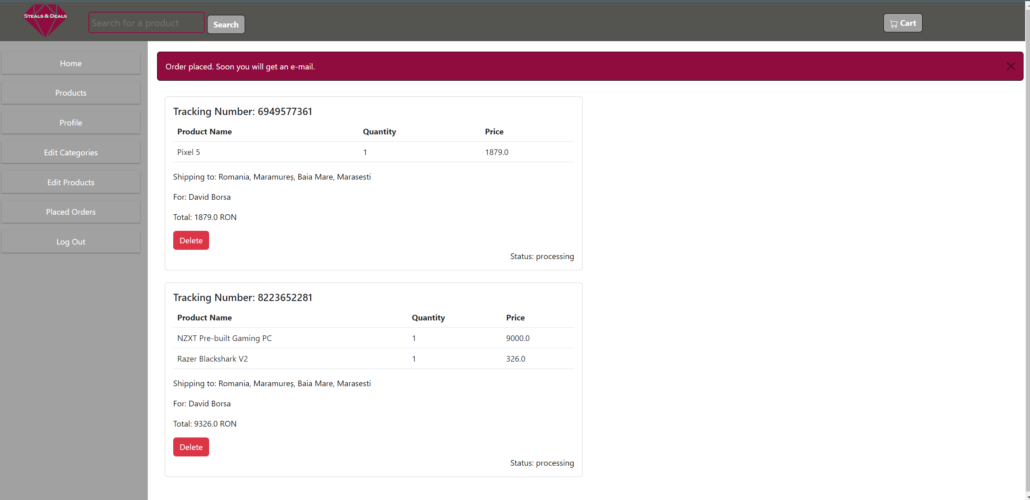The height and width of the screenshot is (500, 1030).
Task: Open Products from sidebar
Action: [x=71, y=93]
